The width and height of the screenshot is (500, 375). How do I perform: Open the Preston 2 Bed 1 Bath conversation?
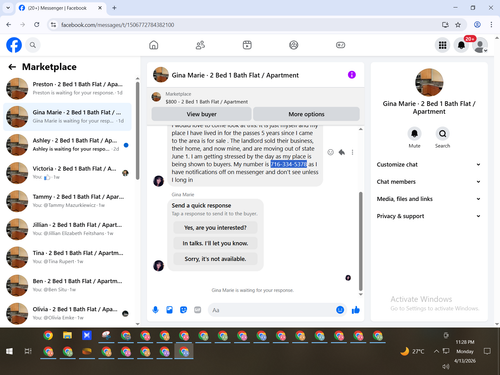[x=68, y=89]
